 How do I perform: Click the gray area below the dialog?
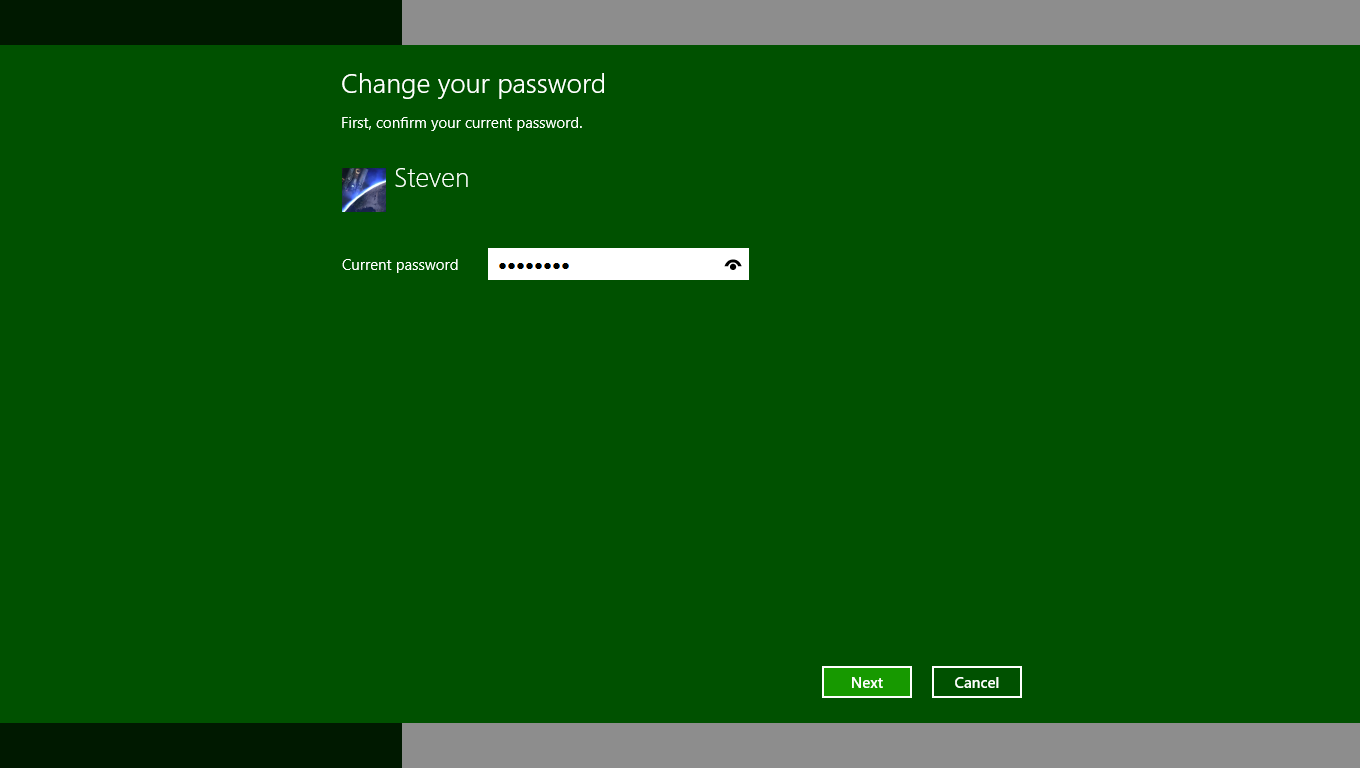click(880, 745)
